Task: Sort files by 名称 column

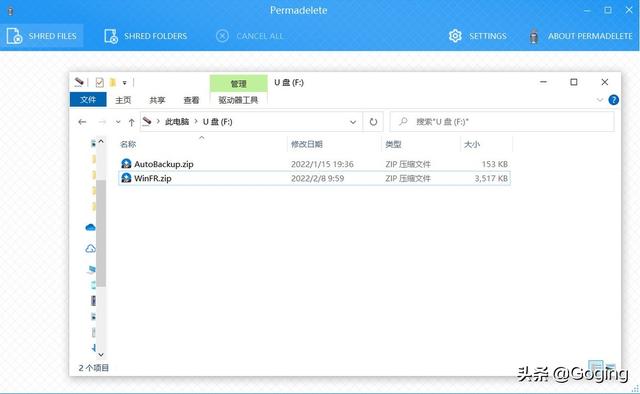Action: point(128,144)
